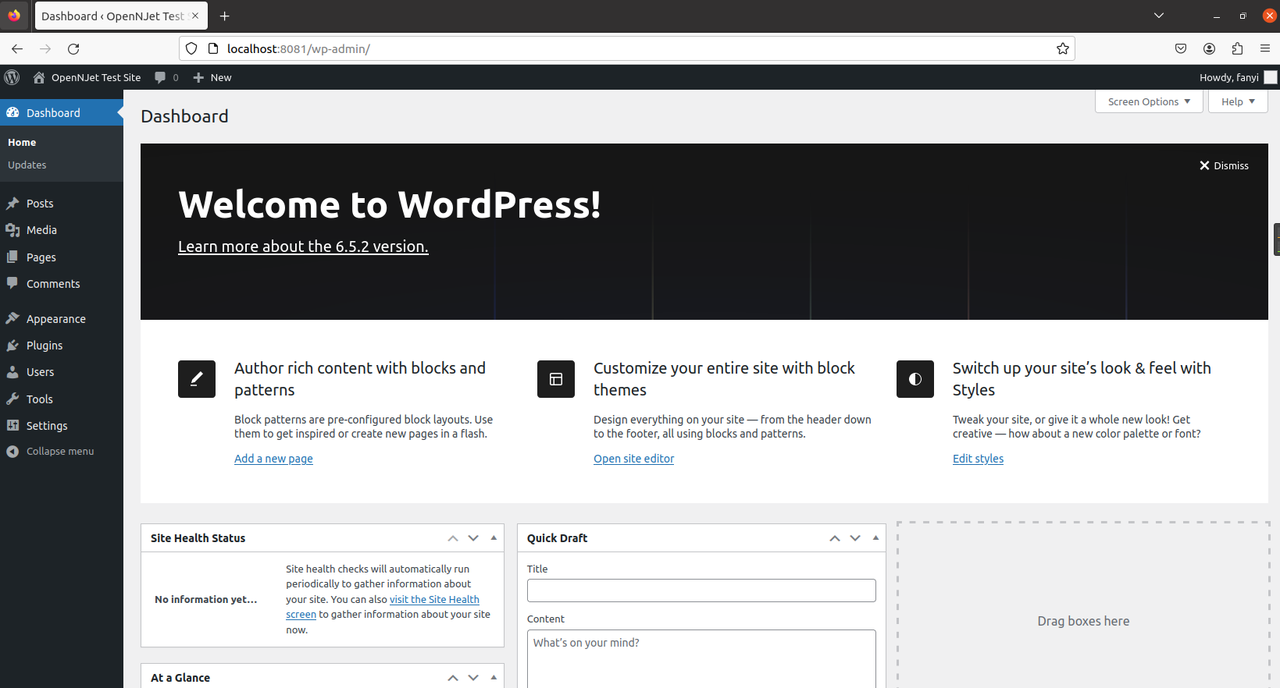Move Quick Draft box up
1280x688 pixels.
coord(834,538)
